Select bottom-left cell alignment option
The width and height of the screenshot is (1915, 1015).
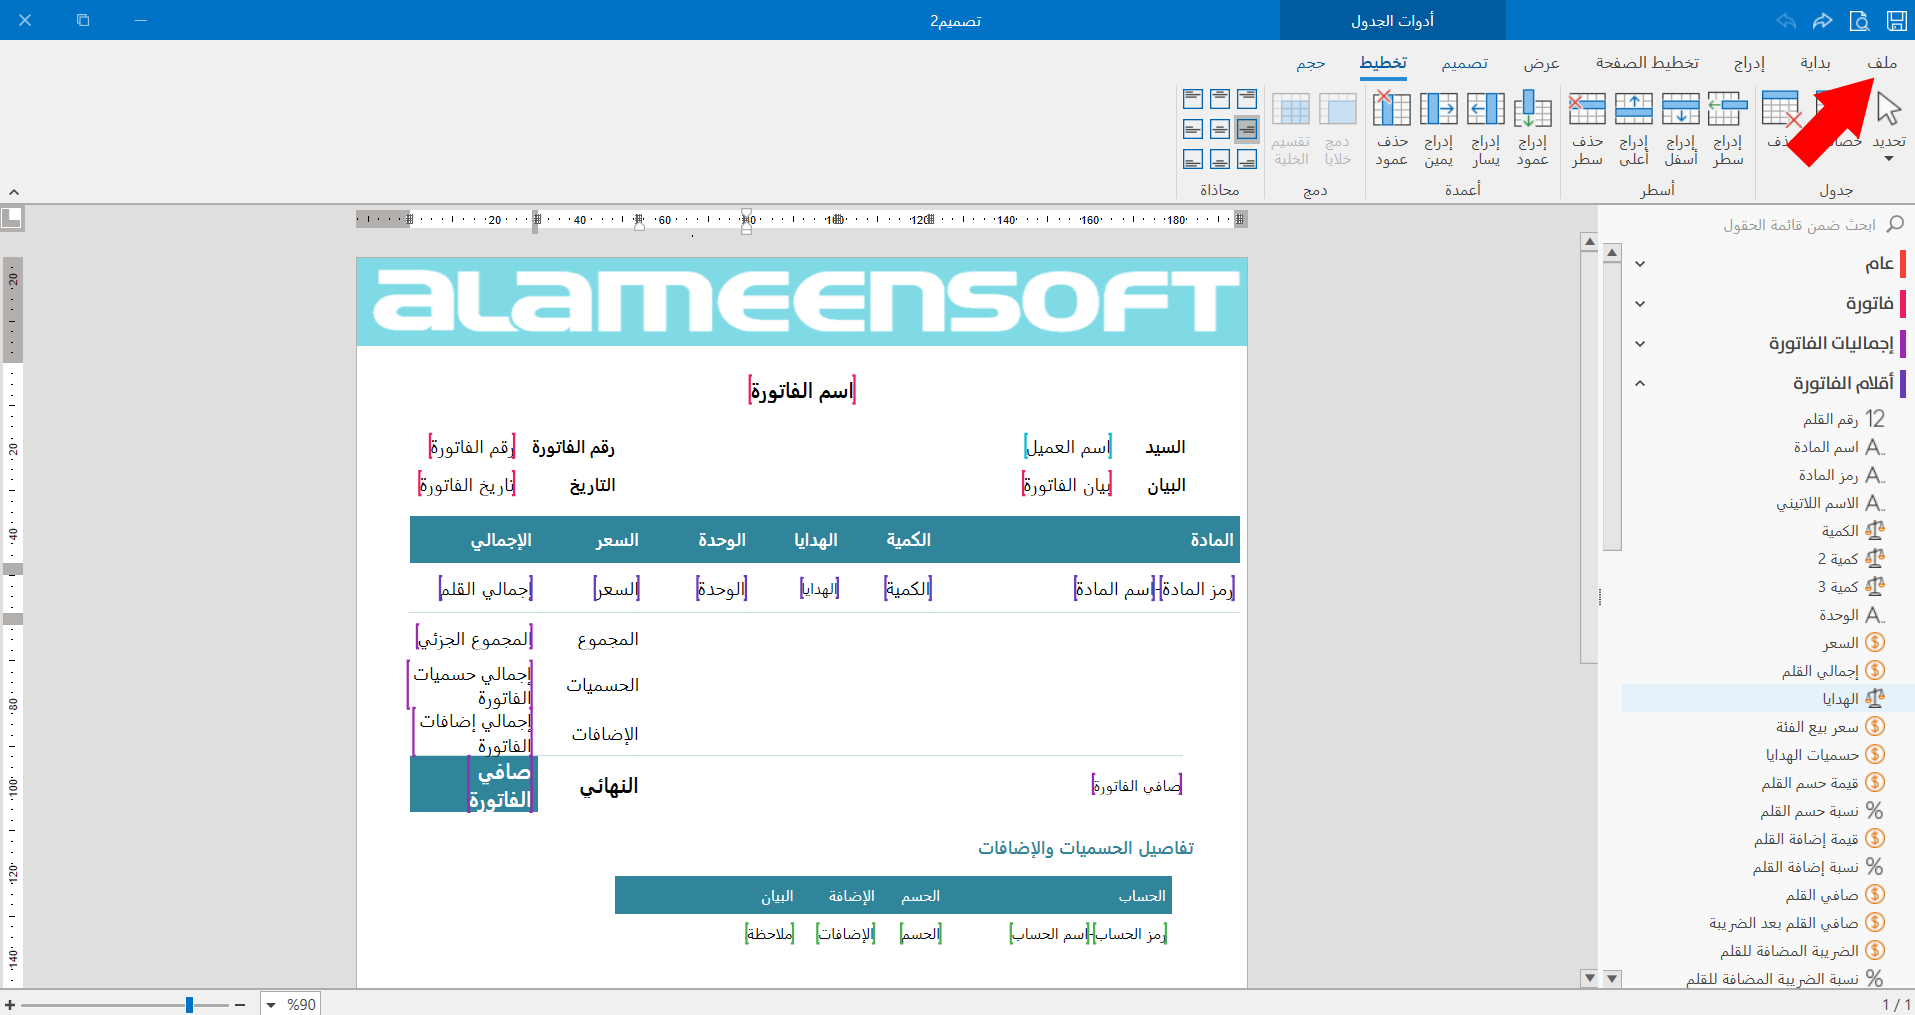click(1192, 159)
